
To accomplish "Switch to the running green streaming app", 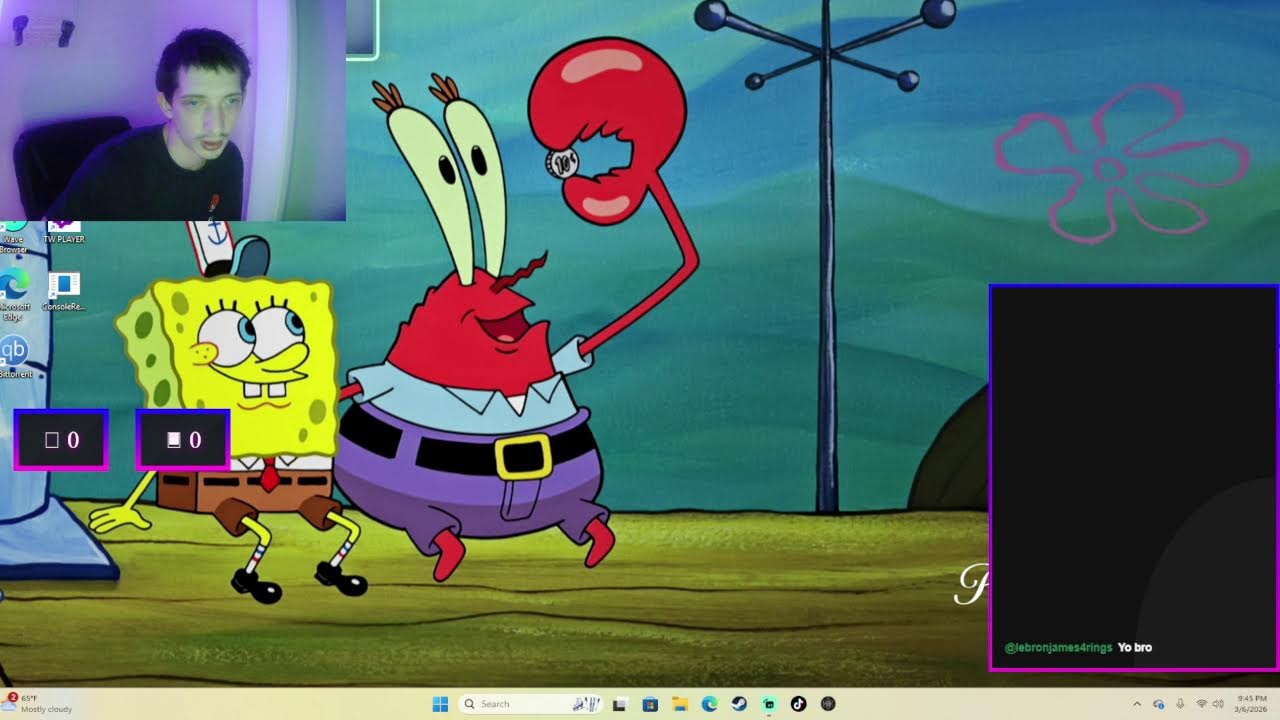I will coord(769,704).
